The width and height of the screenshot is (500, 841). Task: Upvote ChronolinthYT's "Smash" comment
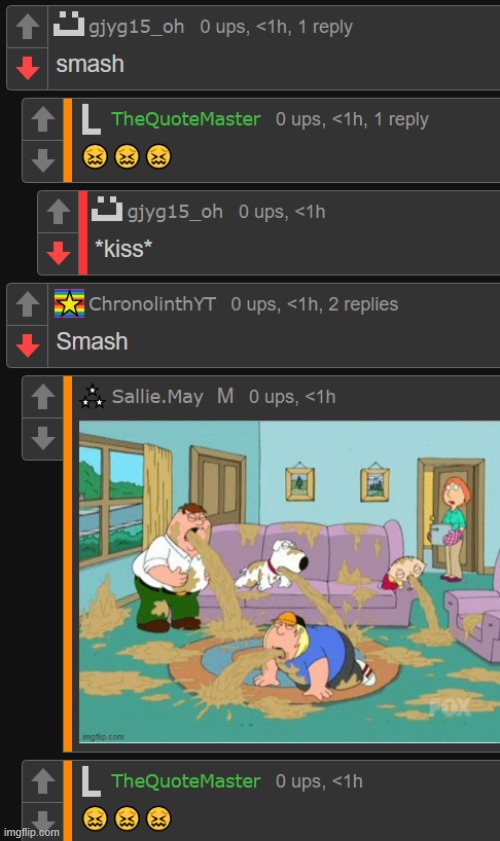27,304
